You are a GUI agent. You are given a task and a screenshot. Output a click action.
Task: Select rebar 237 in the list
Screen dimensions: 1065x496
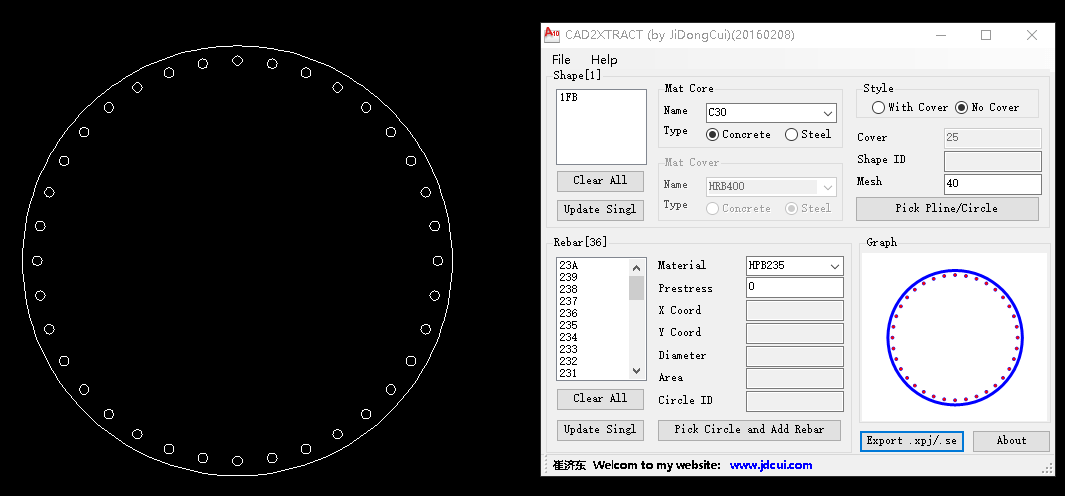coord(568,301)
